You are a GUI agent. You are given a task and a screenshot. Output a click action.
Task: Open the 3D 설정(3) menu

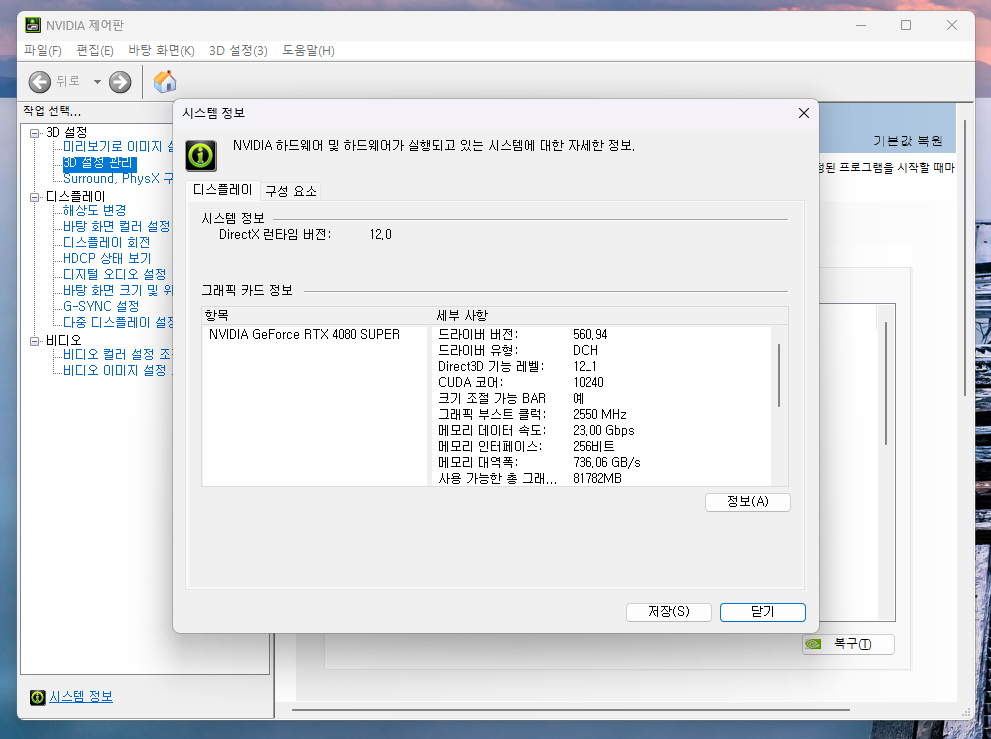pos(238,51)
